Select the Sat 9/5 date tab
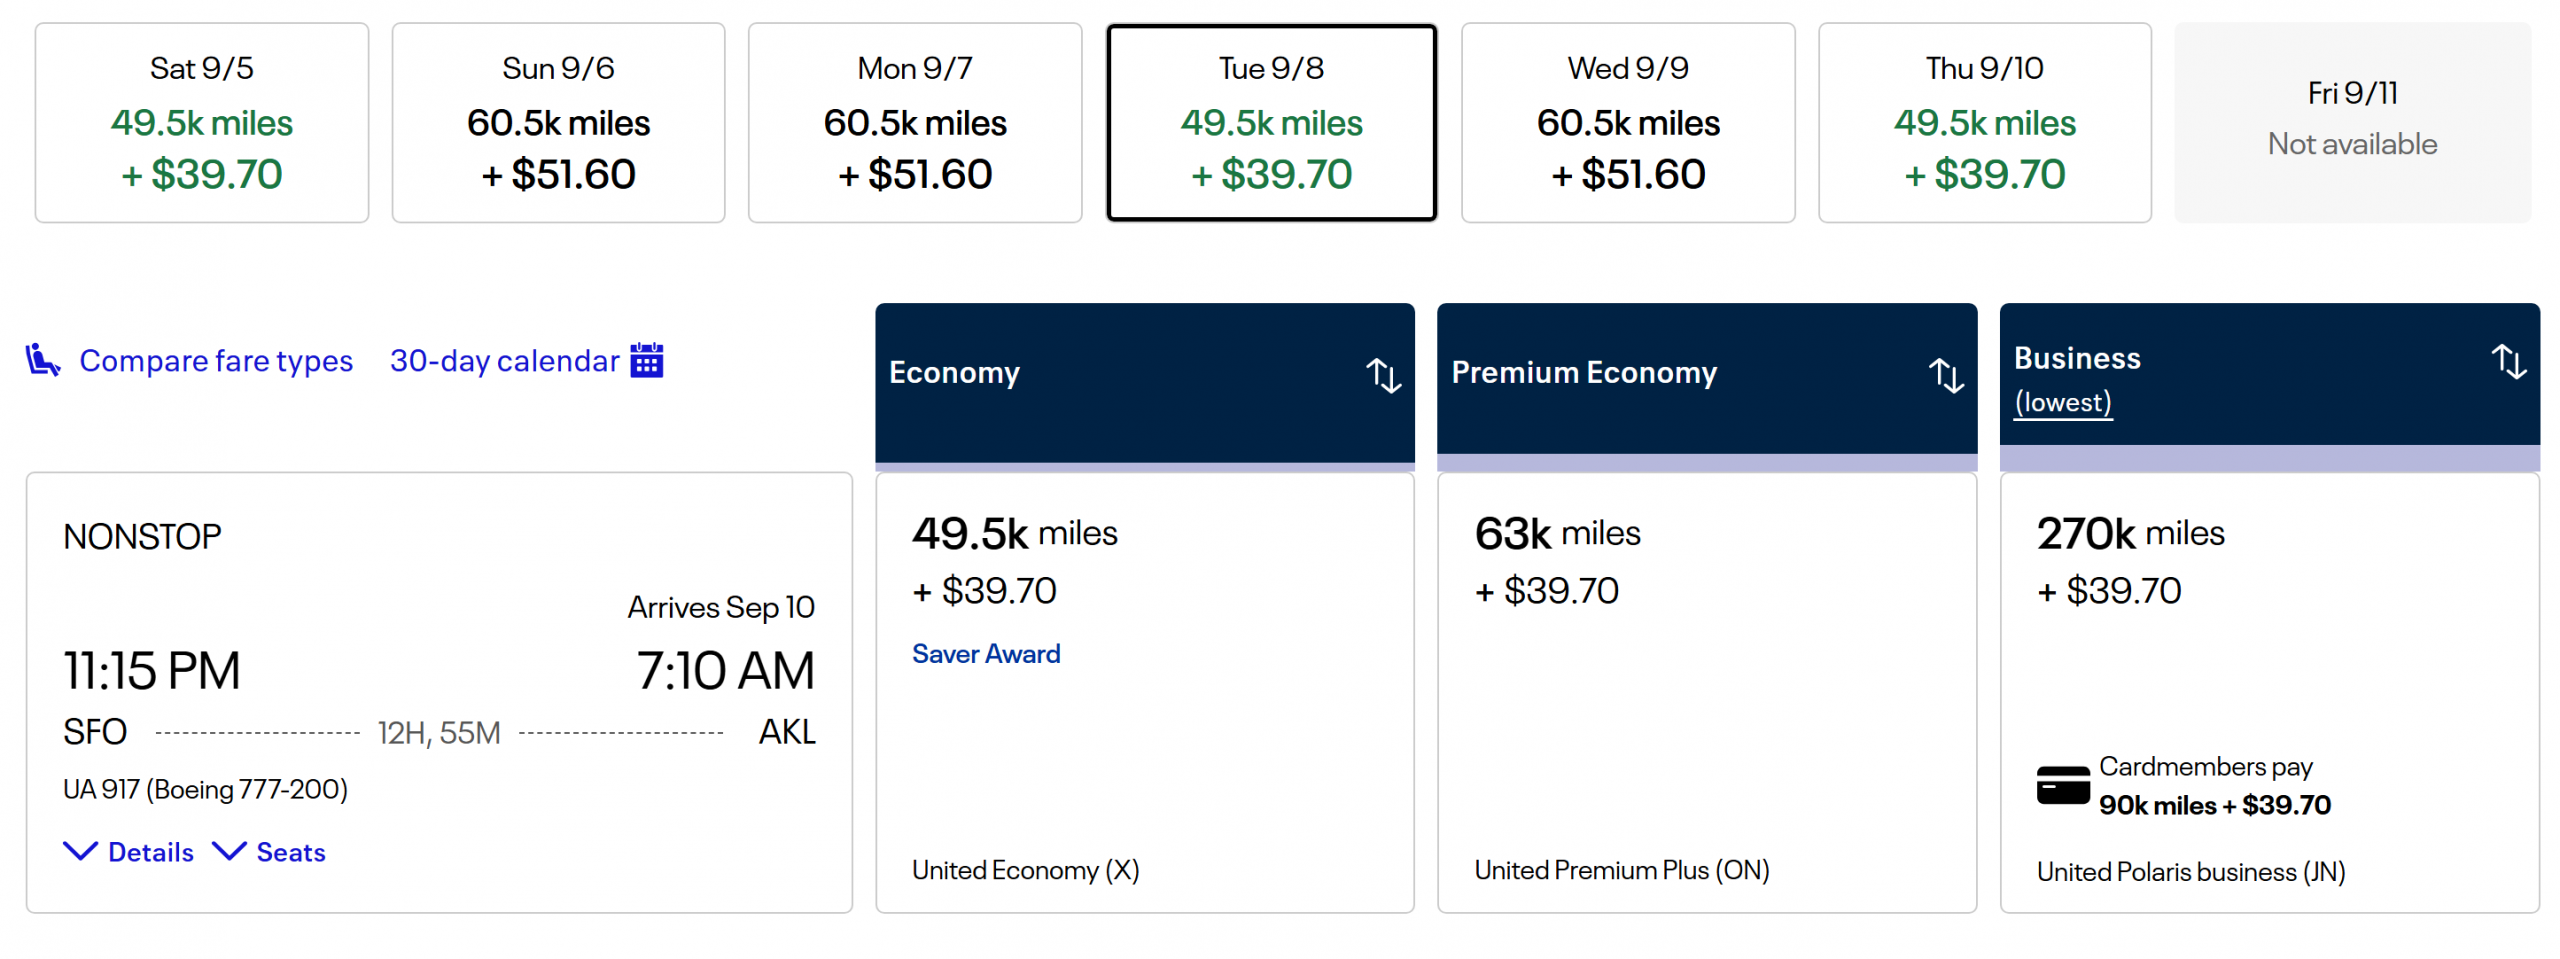The height and width of the screenshot is (959, 2560). point(201,122)
